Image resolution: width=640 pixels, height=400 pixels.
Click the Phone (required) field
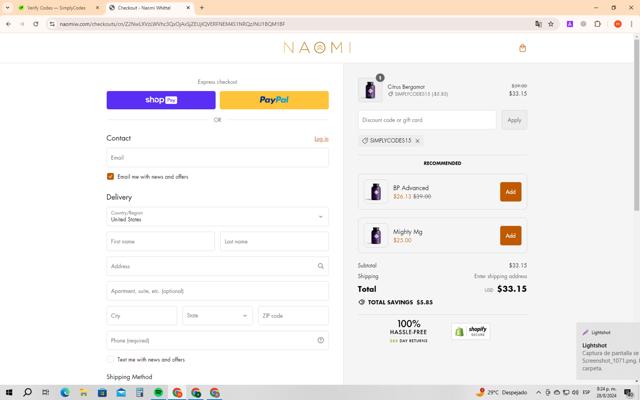(x=217, y=340)
